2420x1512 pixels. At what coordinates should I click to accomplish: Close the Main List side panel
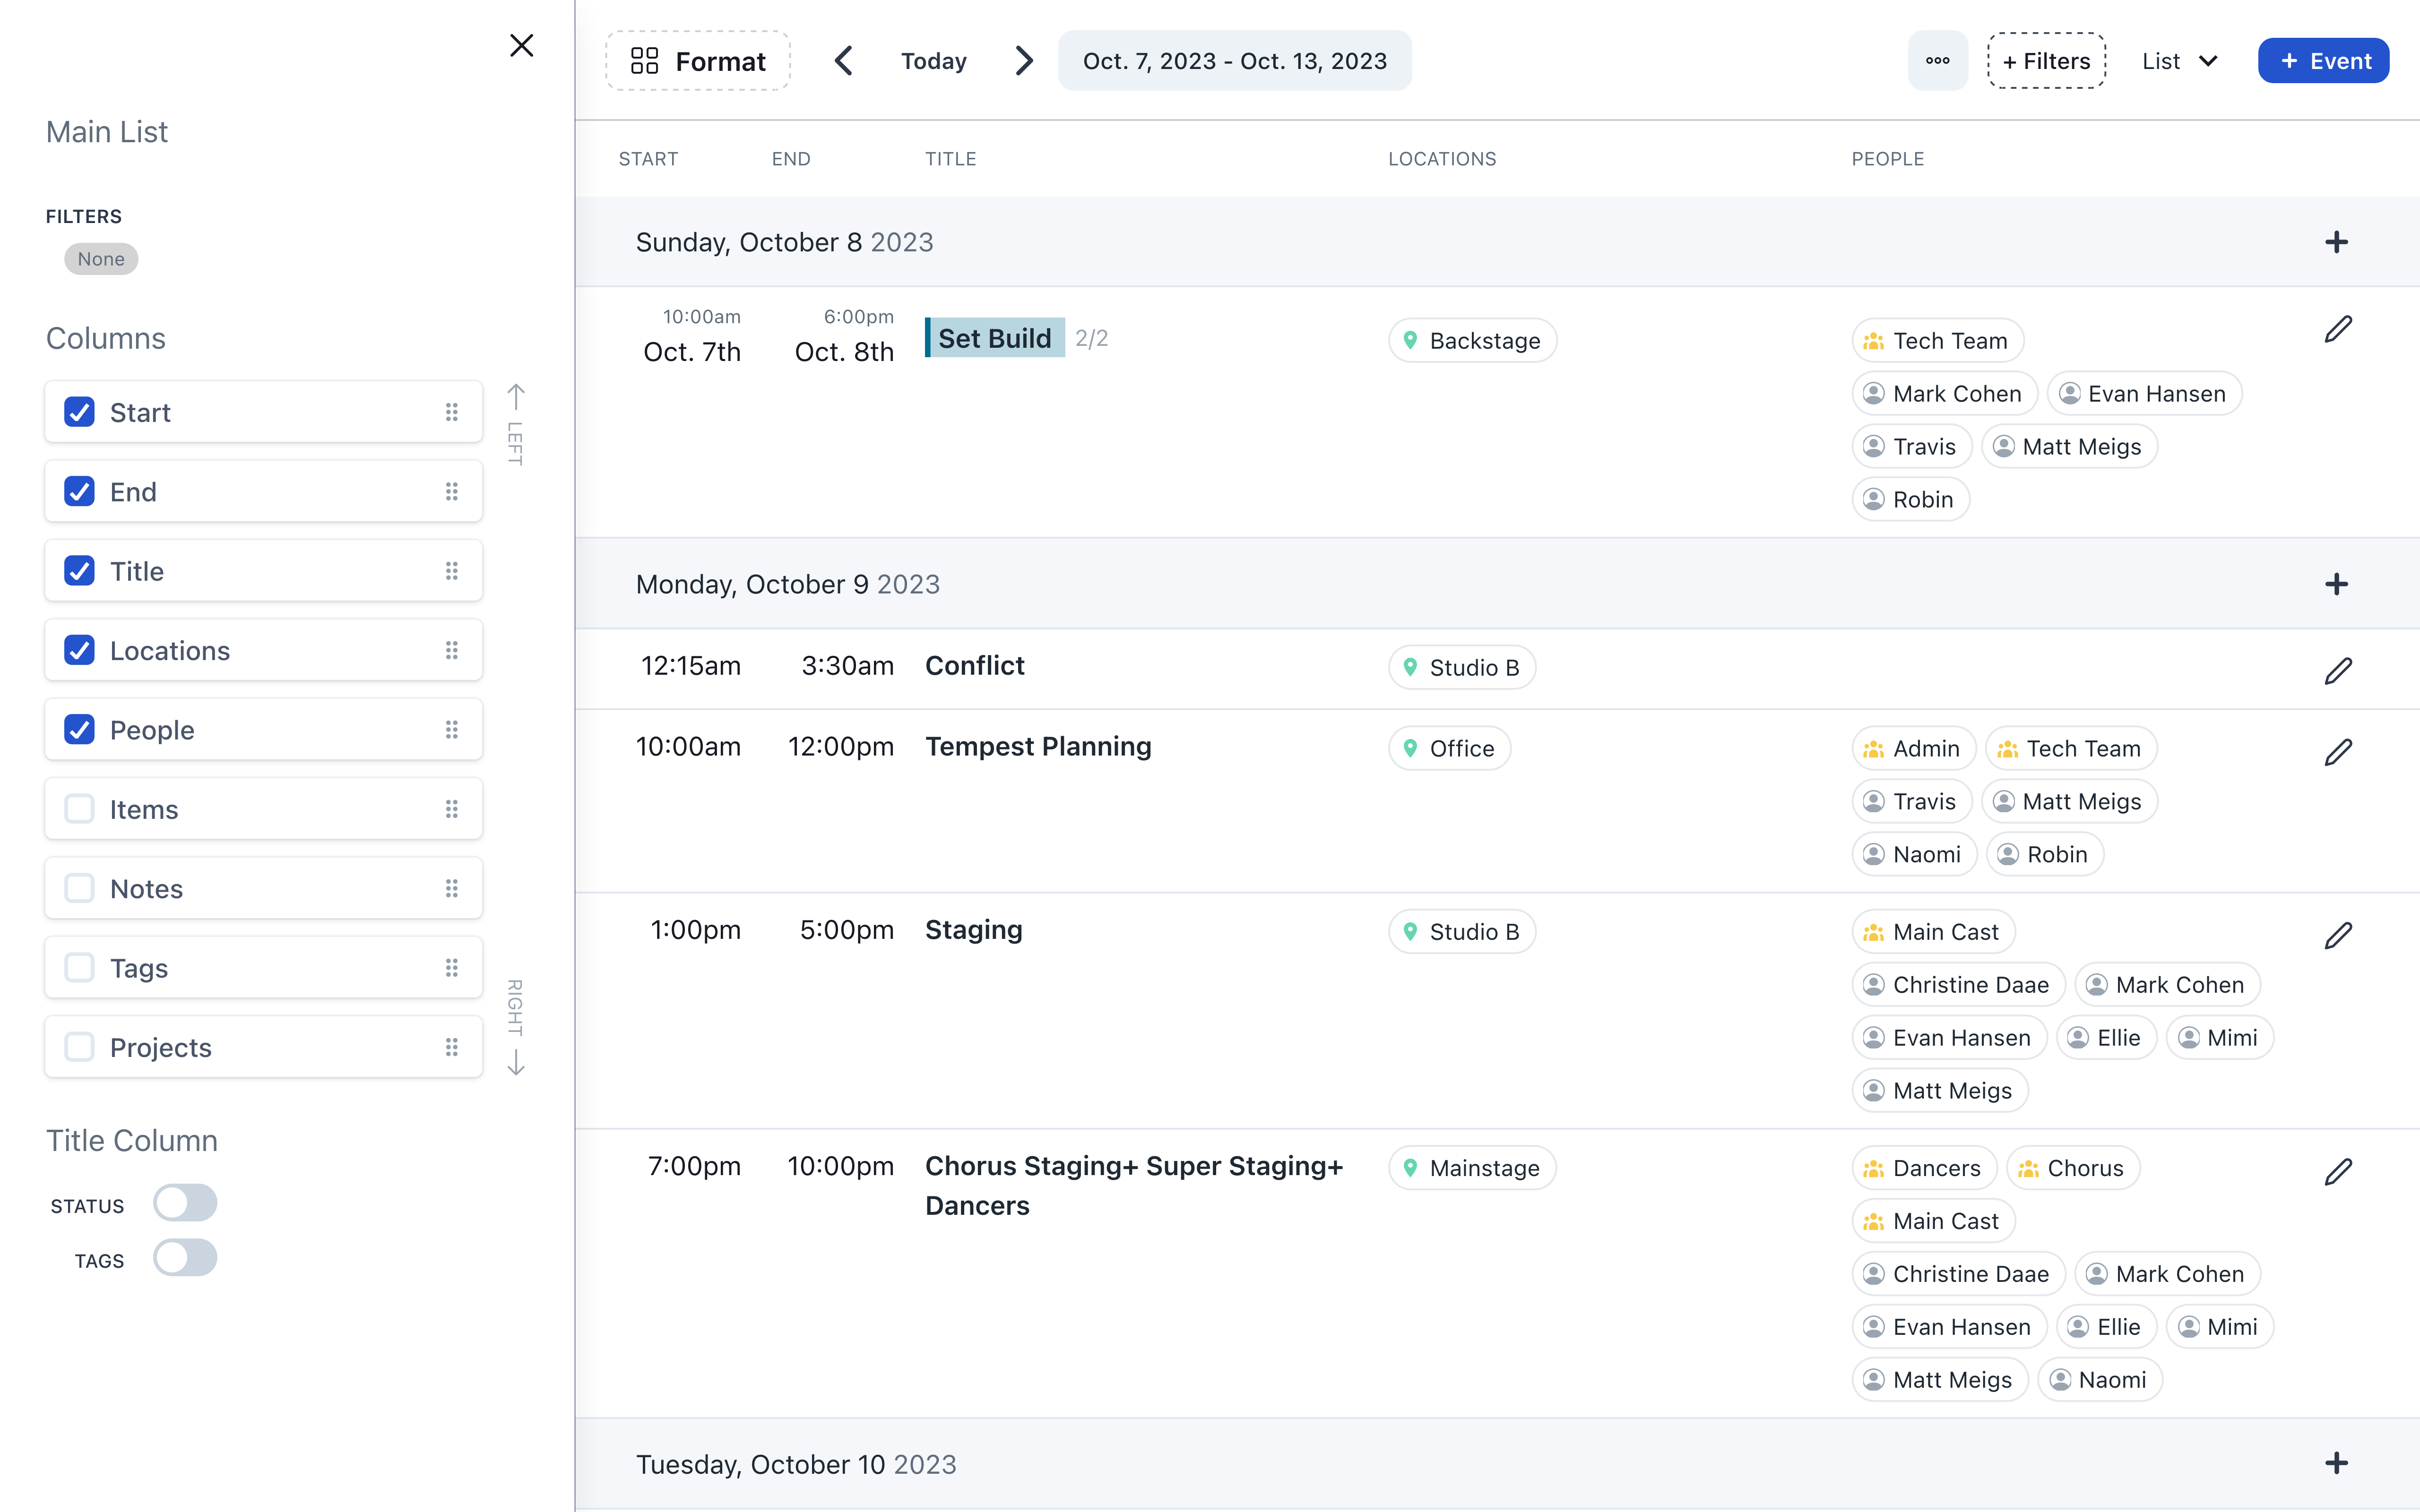click(x=521, y=46)
